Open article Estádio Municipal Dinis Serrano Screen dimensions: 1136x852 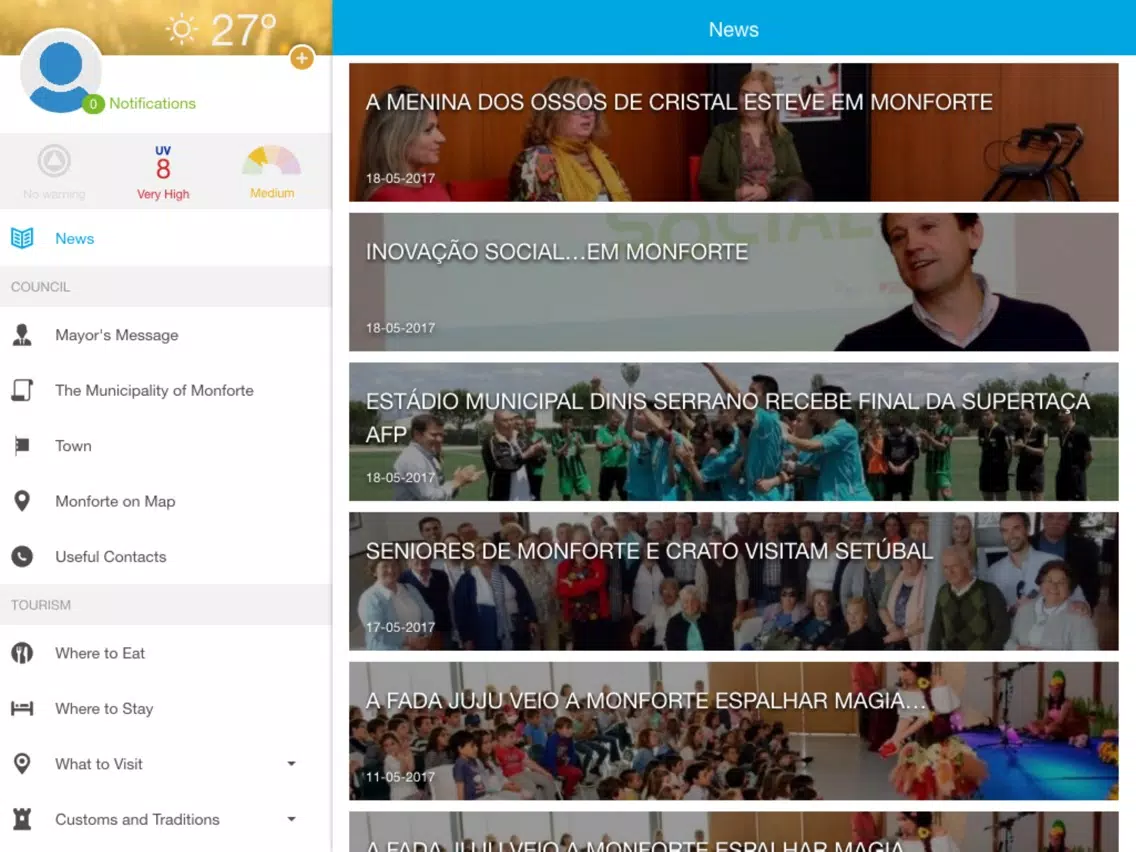(x=733, y=432)
